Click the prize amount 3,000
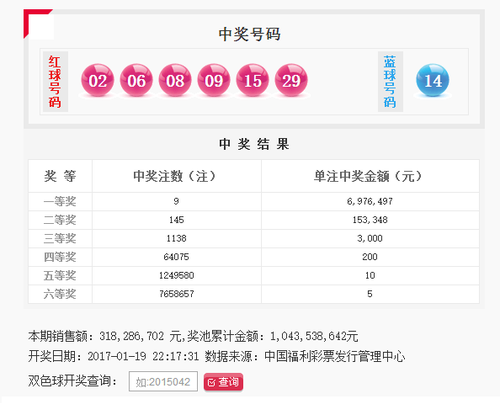Image resolution: width=500 pixels, height=403 pixels. (370, 239)
